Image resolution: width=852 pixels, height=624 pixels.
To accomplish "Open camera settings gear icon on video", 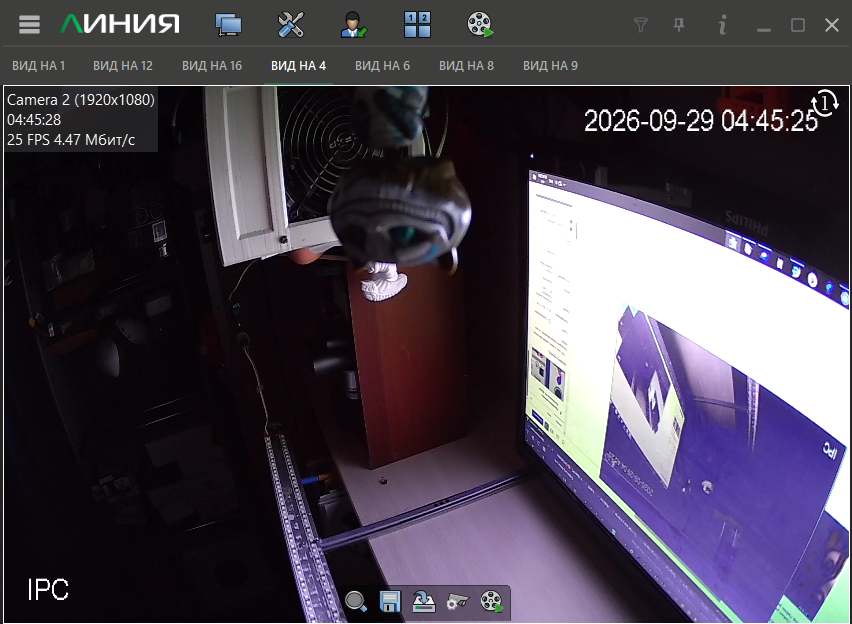I will [x=458, y=602].
